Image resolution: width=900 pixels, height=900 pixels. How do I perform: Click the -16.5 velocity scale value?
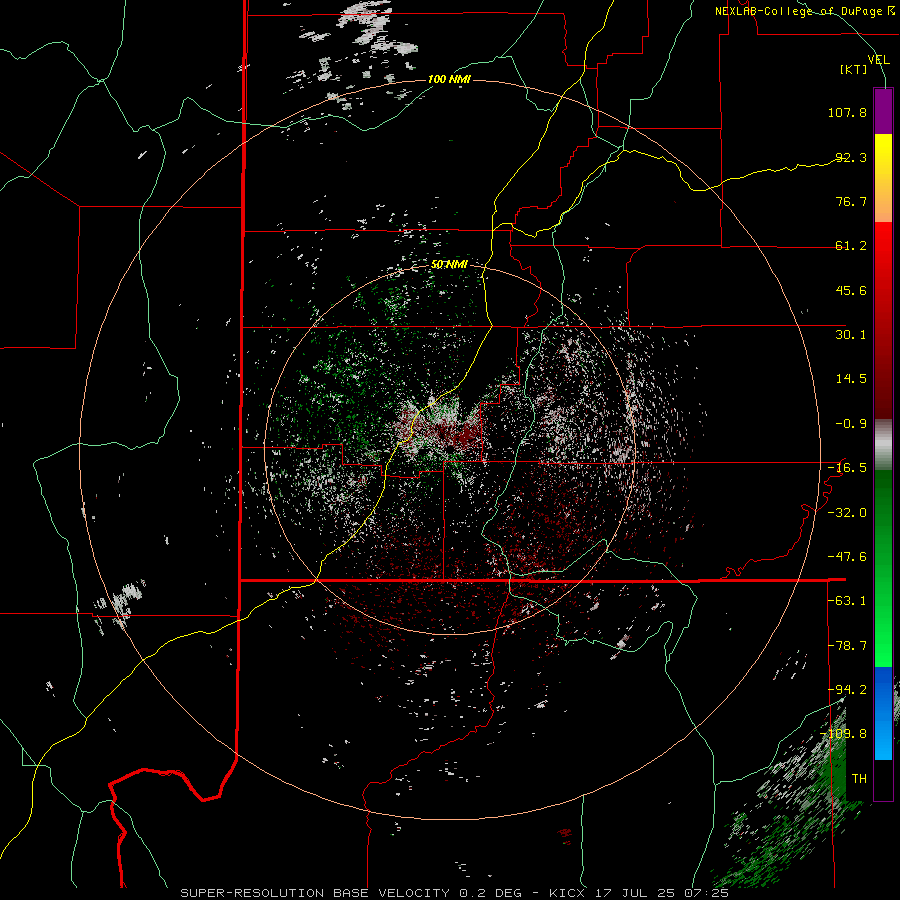click(x=847, y=468)
